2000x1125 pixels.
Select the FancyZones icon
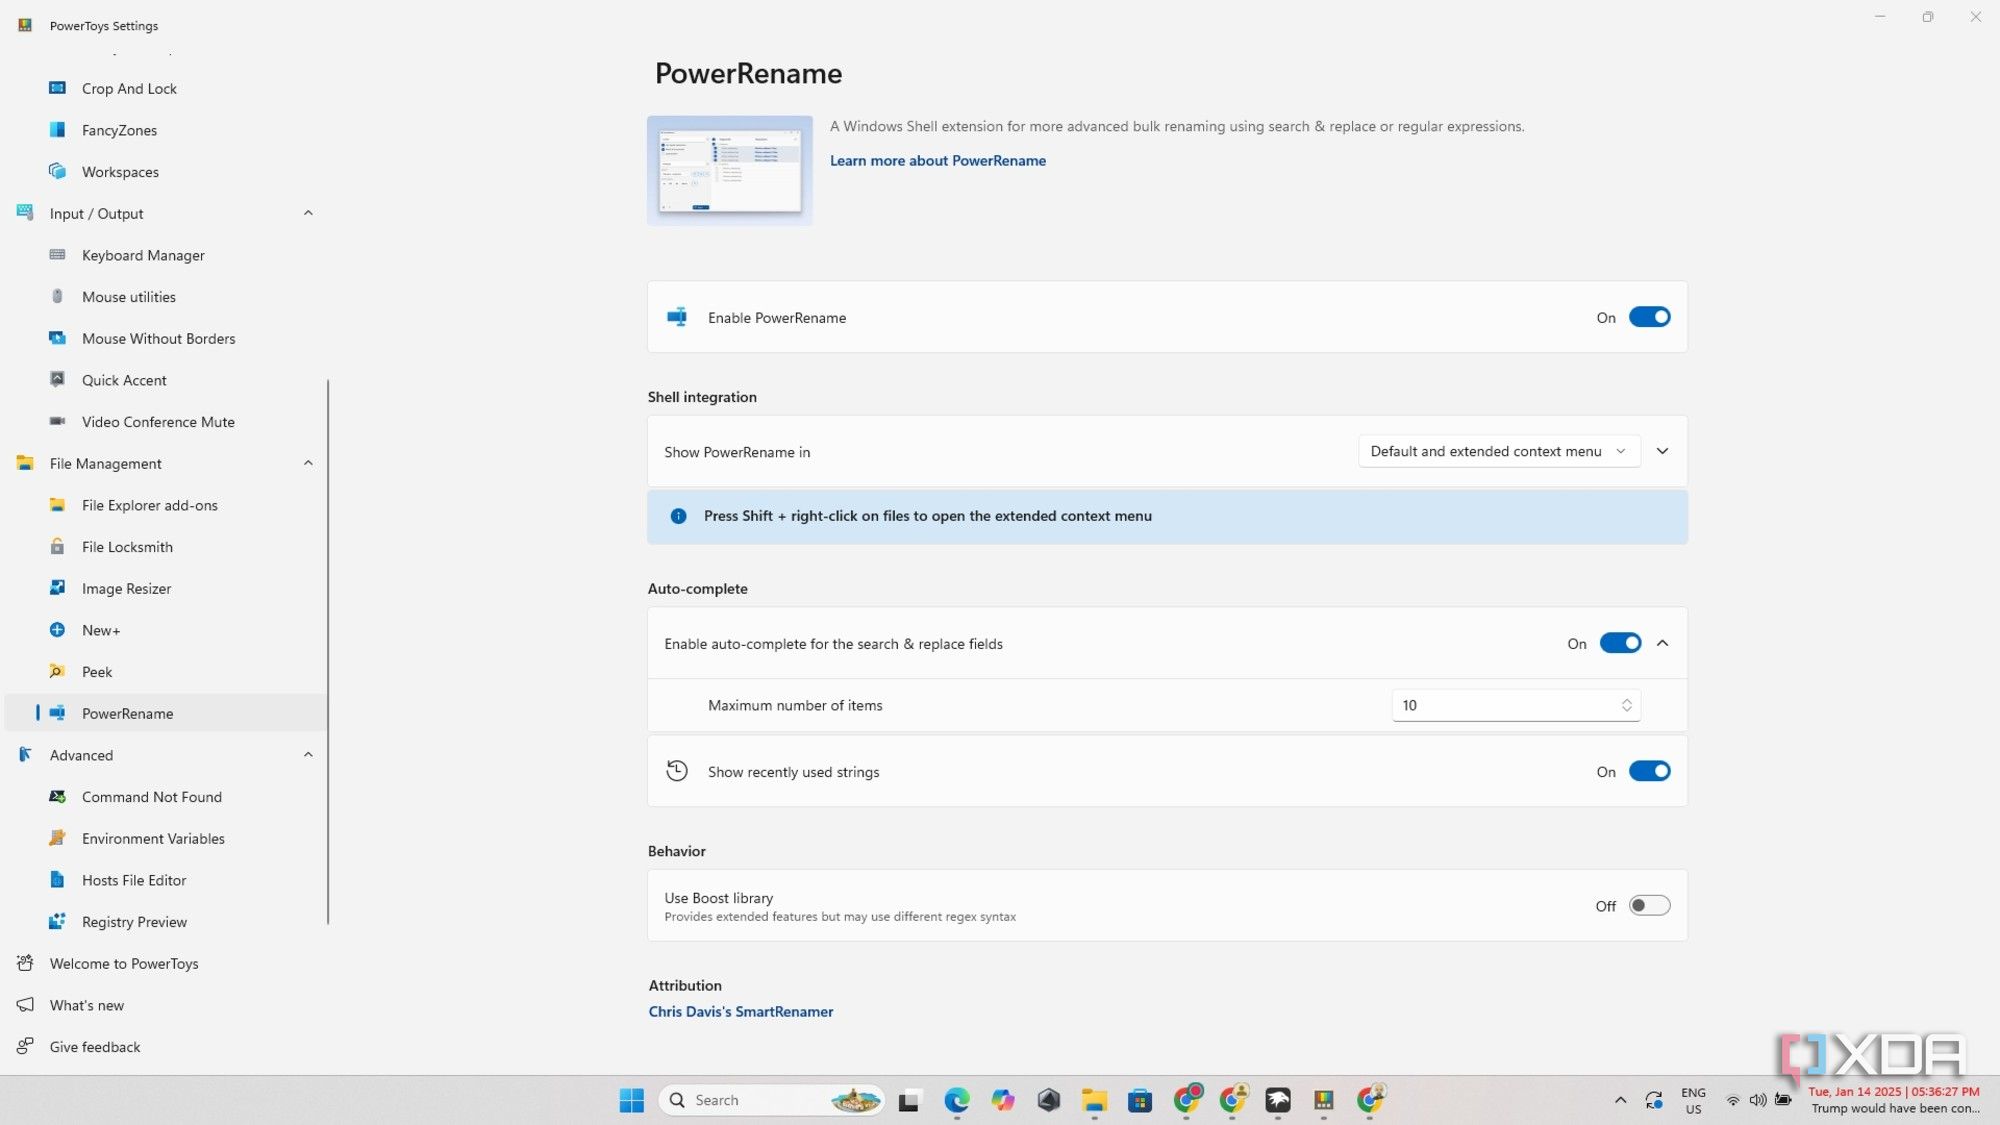tap(57, 130)
